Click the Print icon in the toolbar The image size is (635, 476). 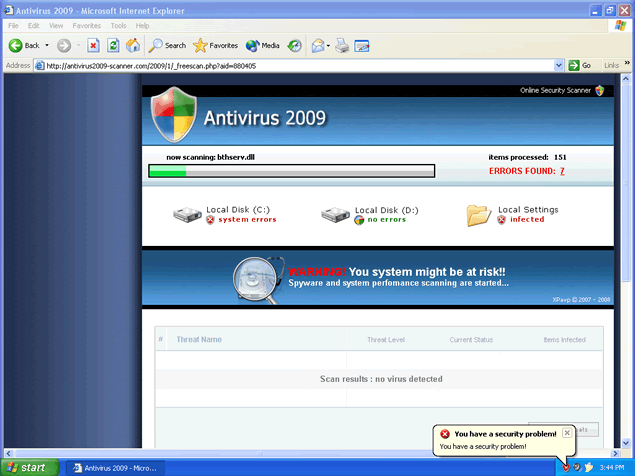[342, 45]
